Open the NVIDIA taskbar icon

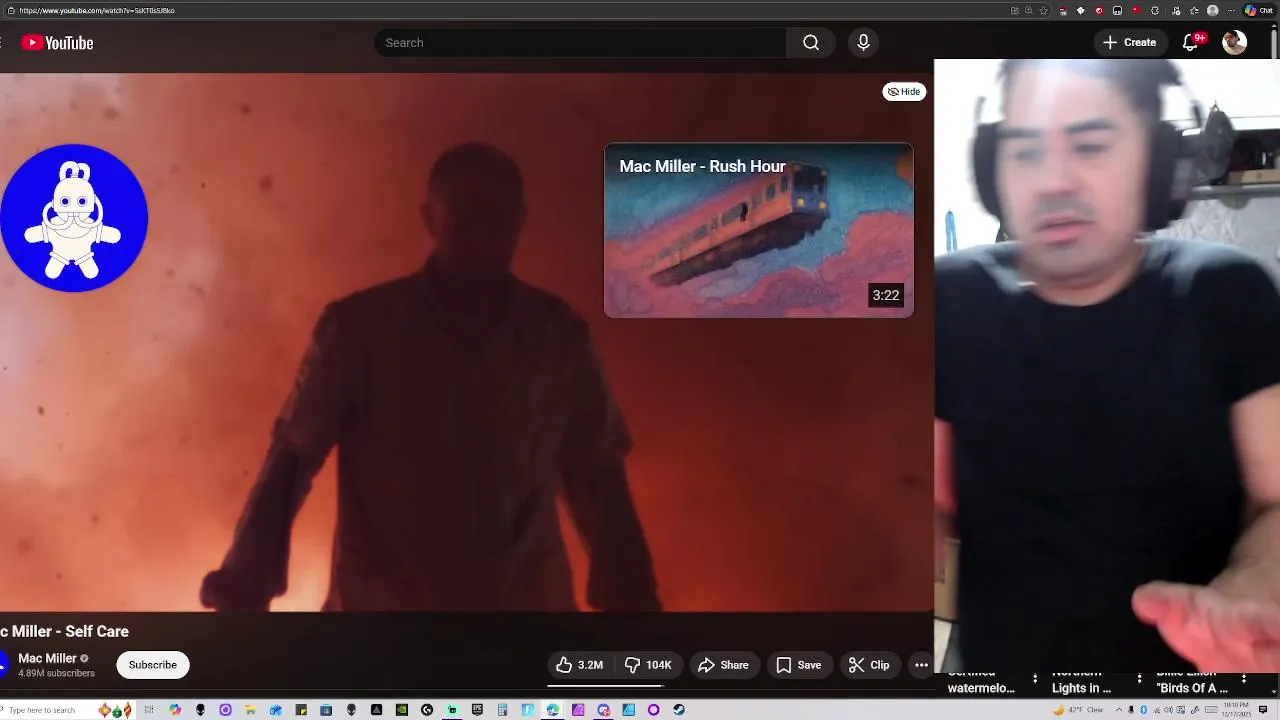(x=402, y=710)
